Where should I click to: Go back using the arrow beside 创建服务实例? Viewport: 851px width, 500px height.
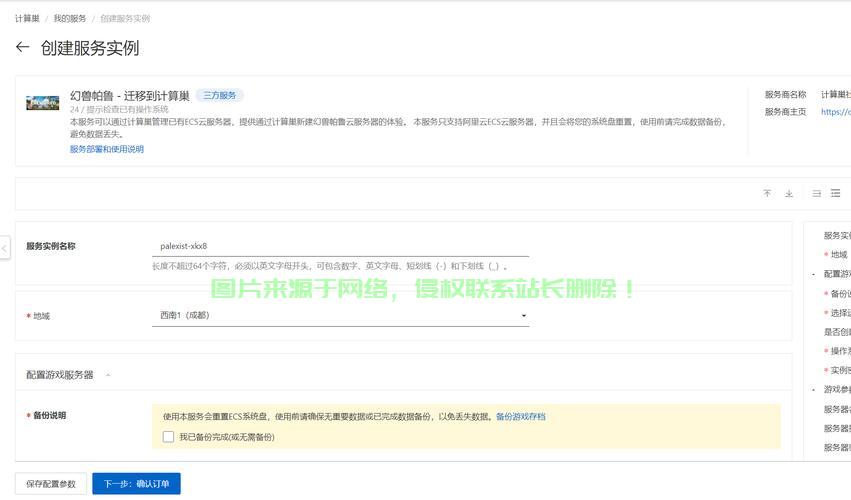click(22, 47)
